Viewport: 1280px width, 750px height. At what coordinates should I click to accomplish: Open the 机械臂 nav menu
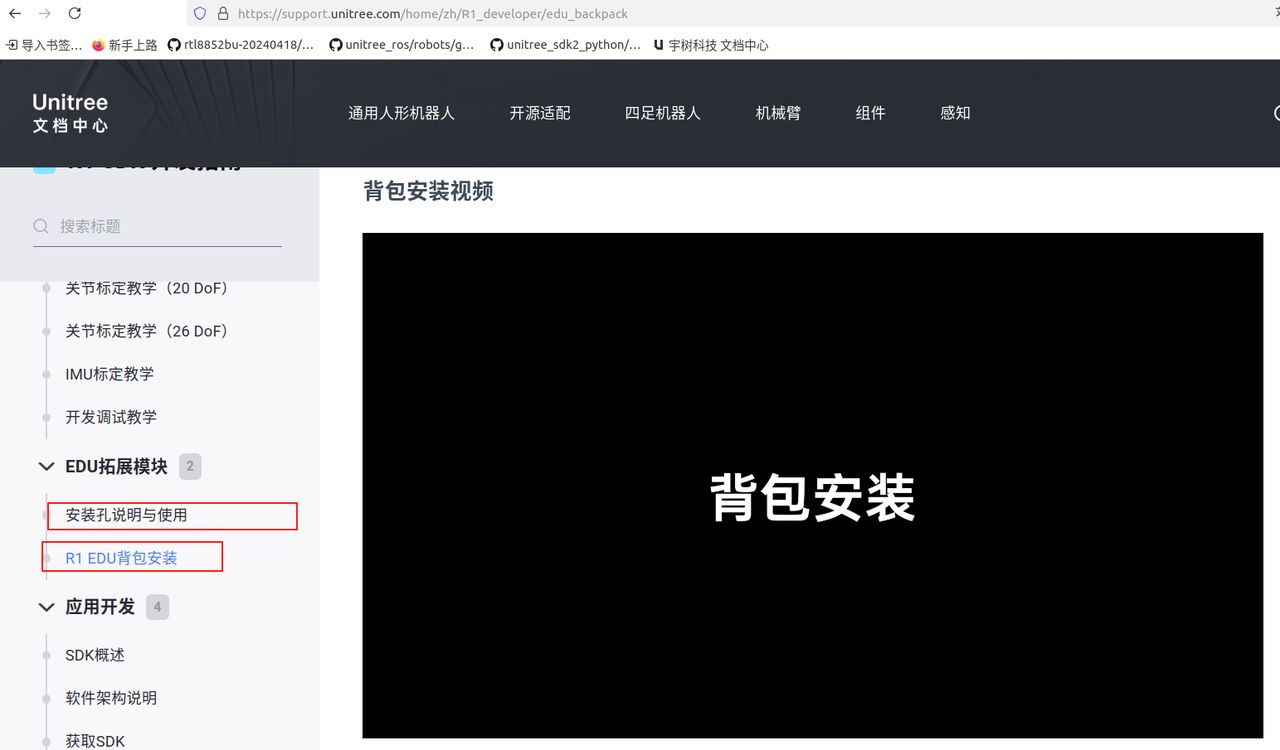(x=778, y=113)
